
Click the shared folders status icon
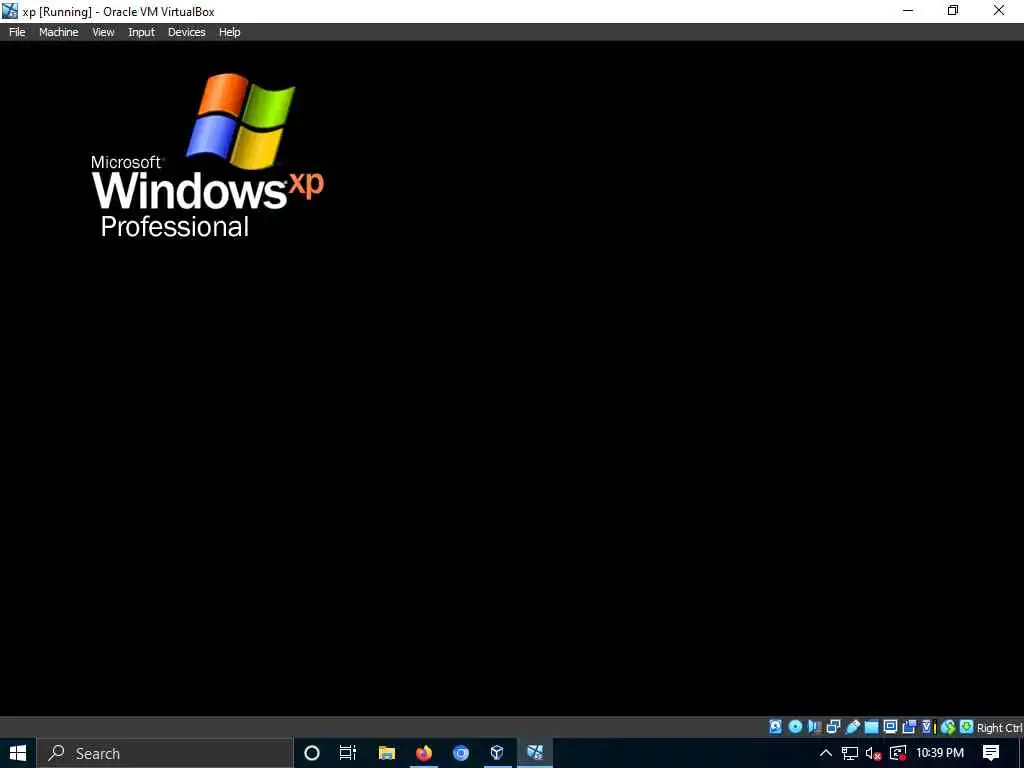[x=871, y=727]
